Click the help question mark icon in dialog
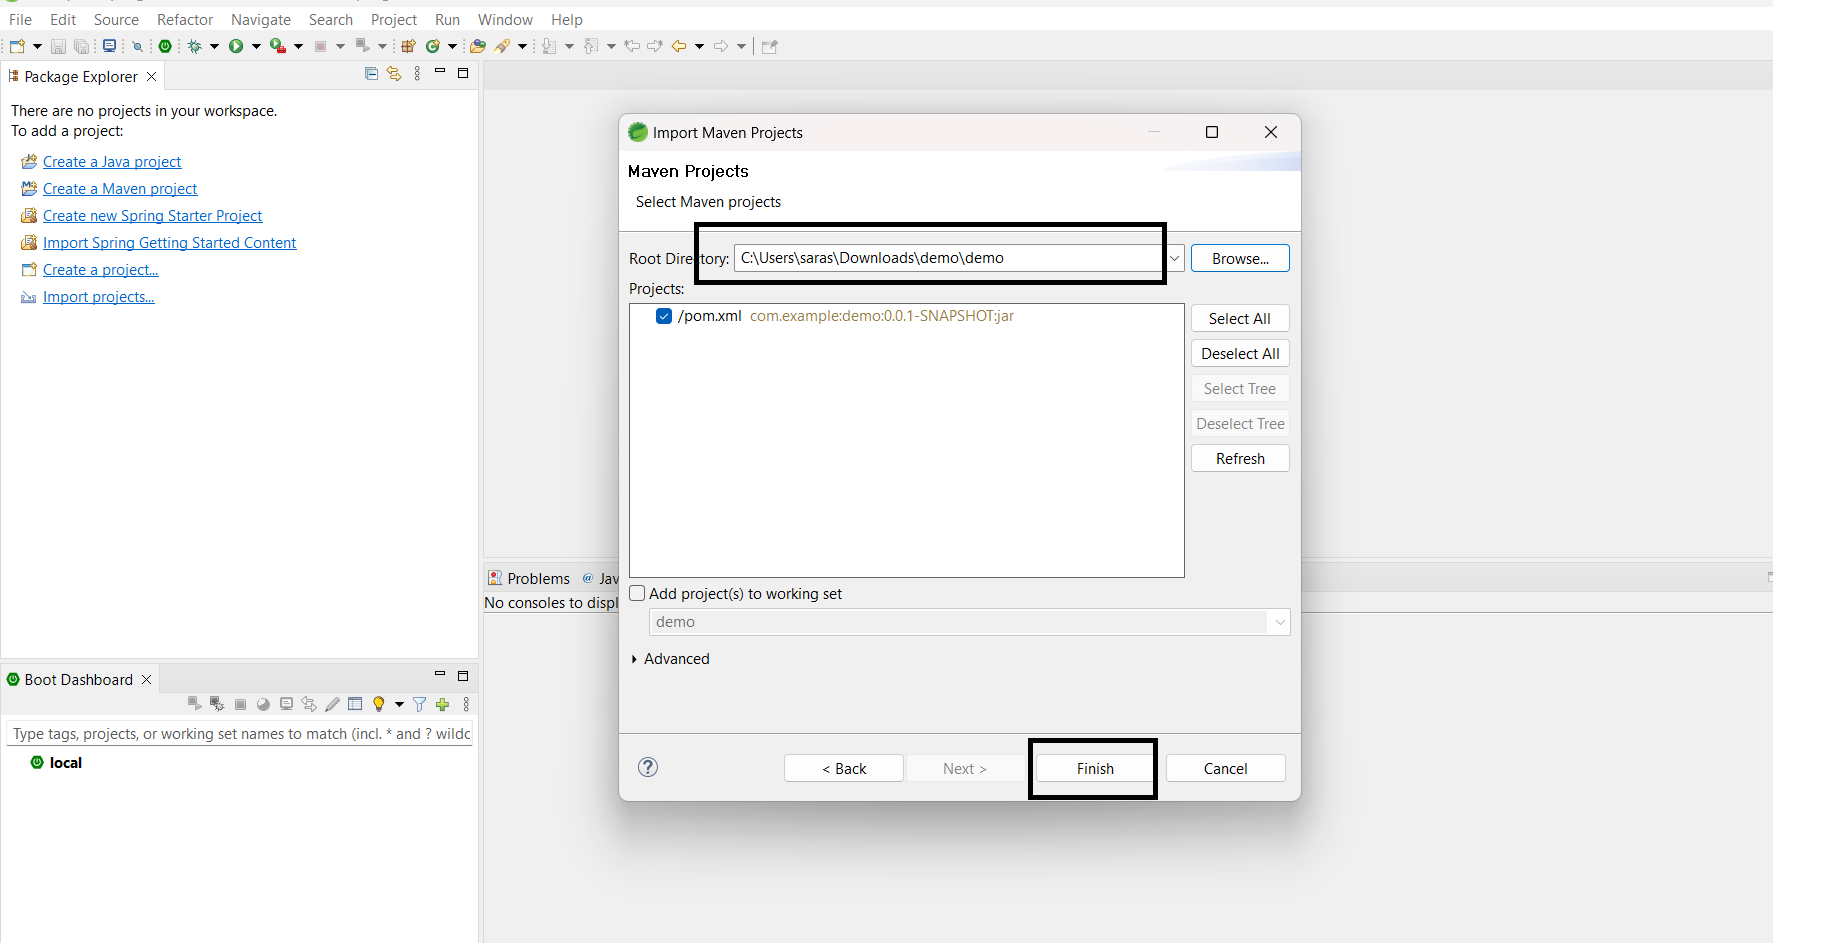 648,767
